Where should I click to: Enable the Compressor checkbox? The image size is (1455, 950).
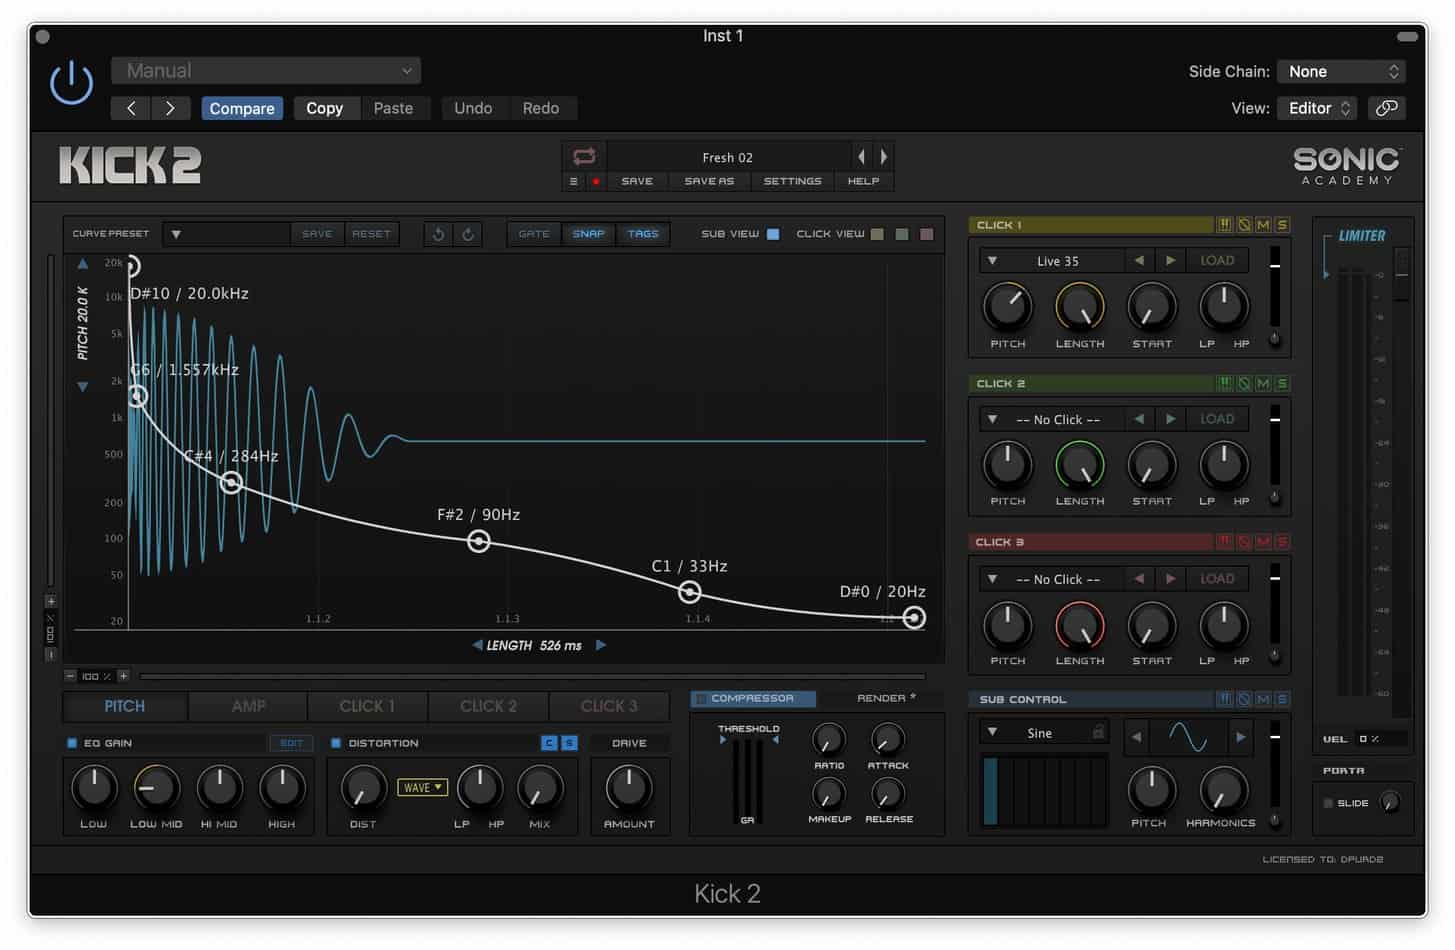click(x=701, y=698)
